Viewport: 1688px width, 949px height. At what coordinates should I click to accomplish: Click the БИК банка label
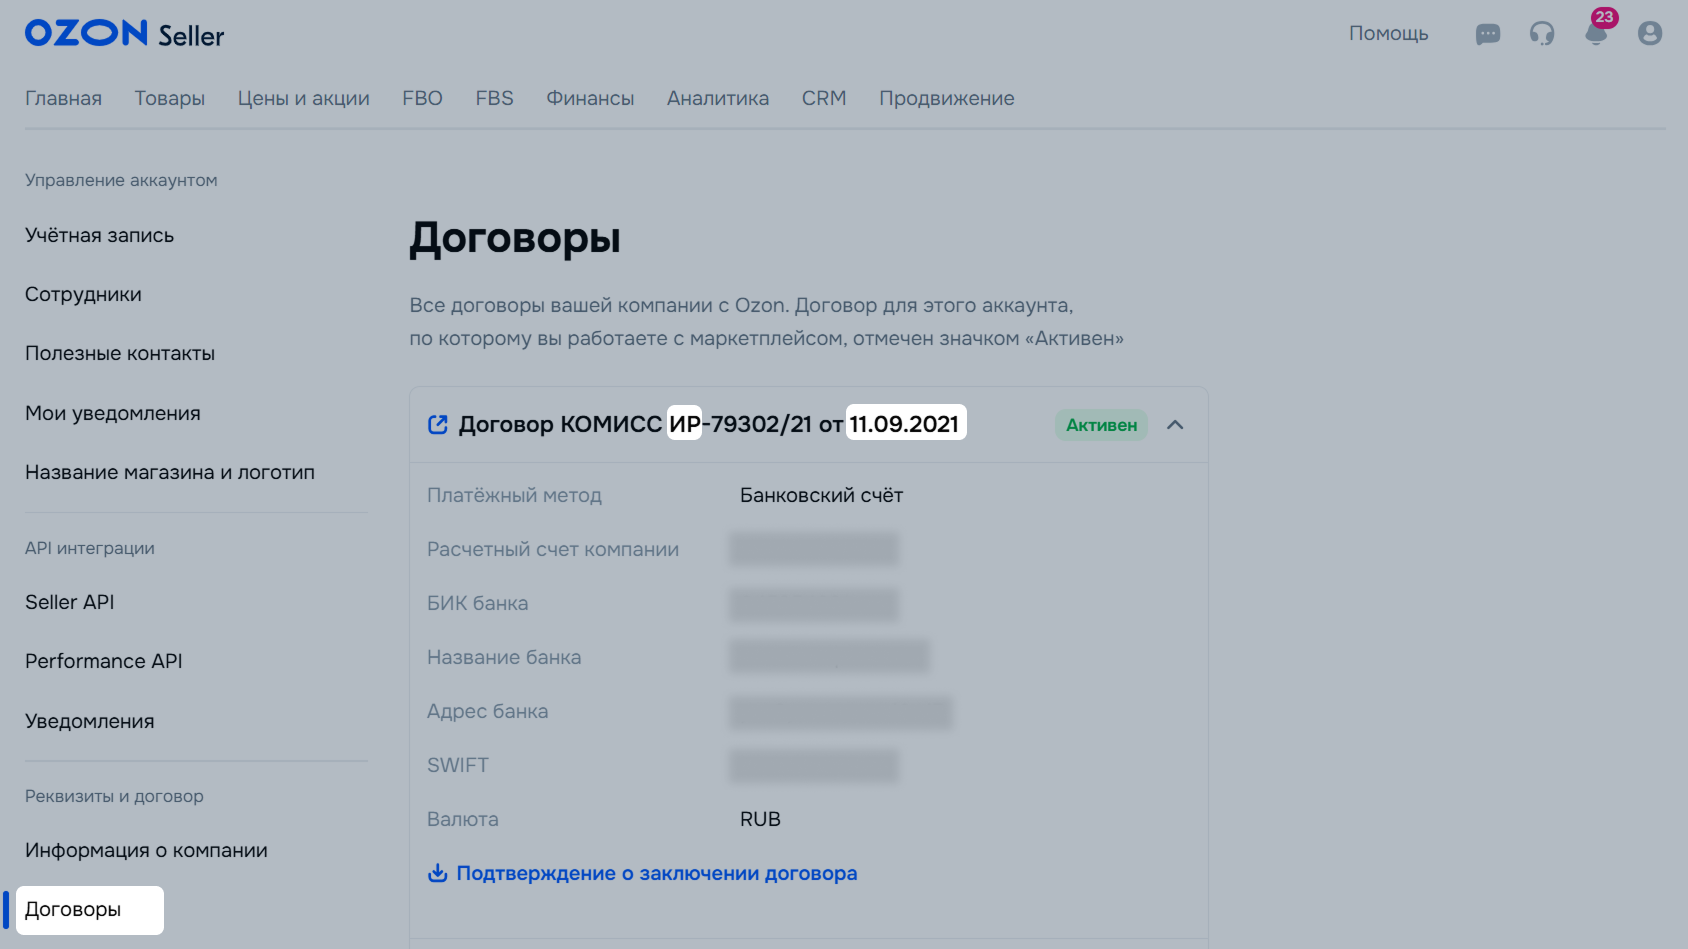477,603
